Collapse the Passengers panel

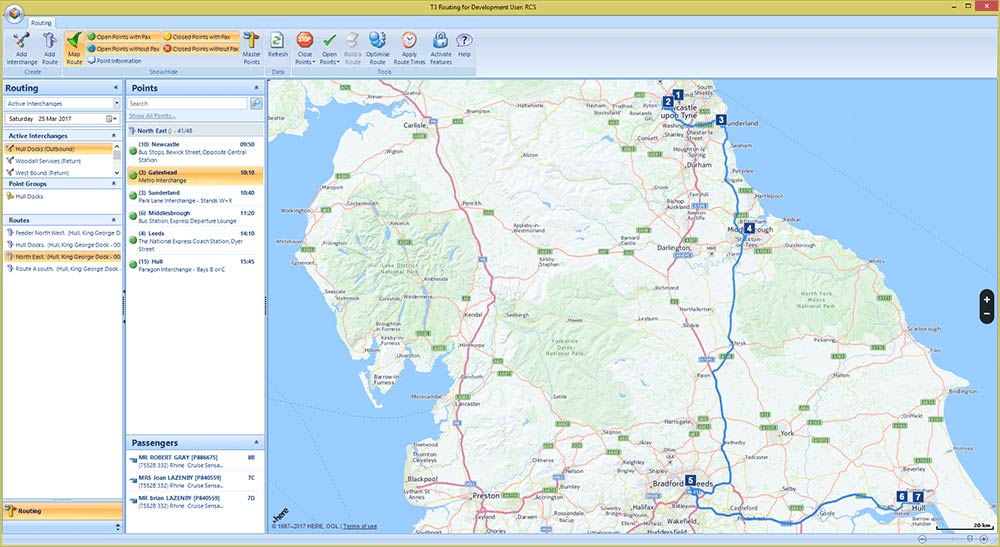pyautogui.click(x=256, y=442)
